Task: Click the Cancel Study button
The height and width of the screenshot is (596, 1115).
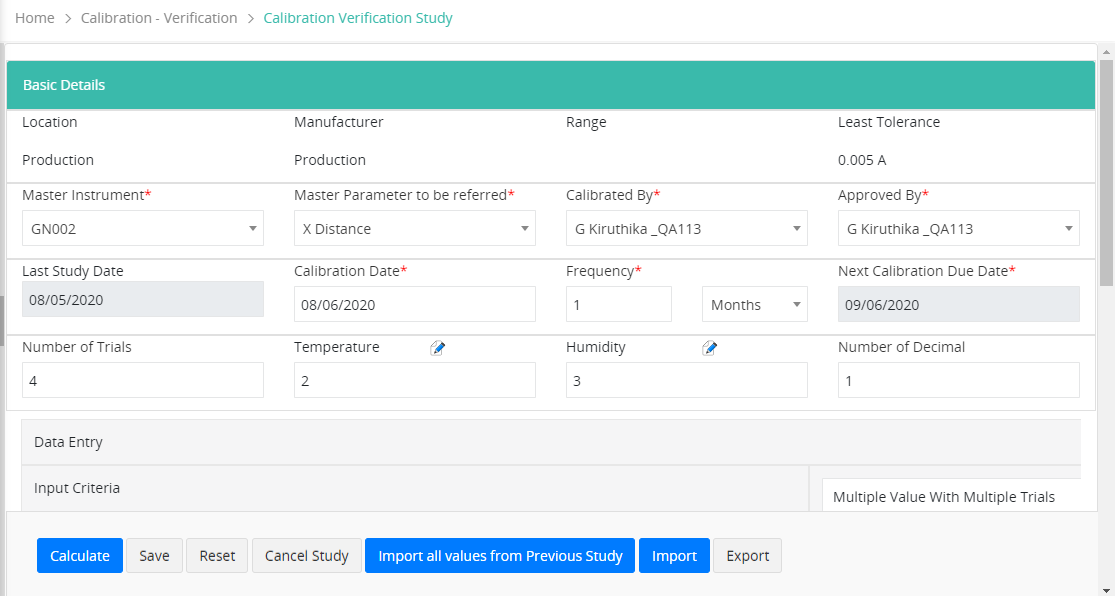Action: [306, 555]
